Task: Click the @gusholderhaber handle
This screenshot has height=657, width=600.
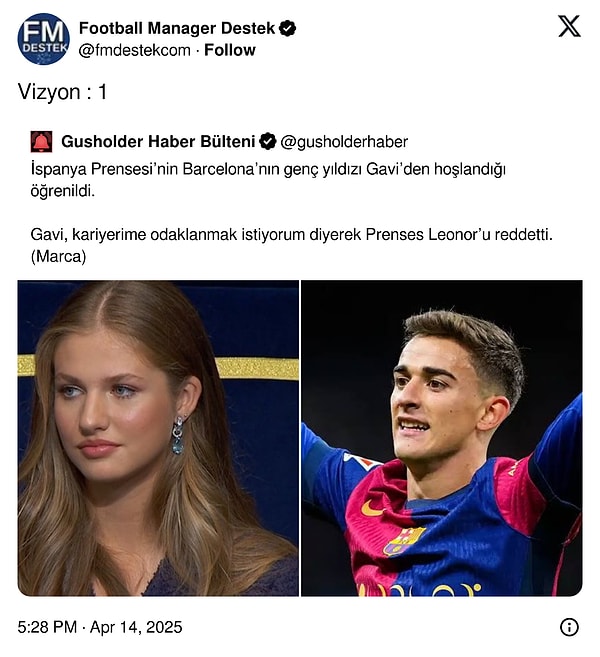Action: click(344, 142)
